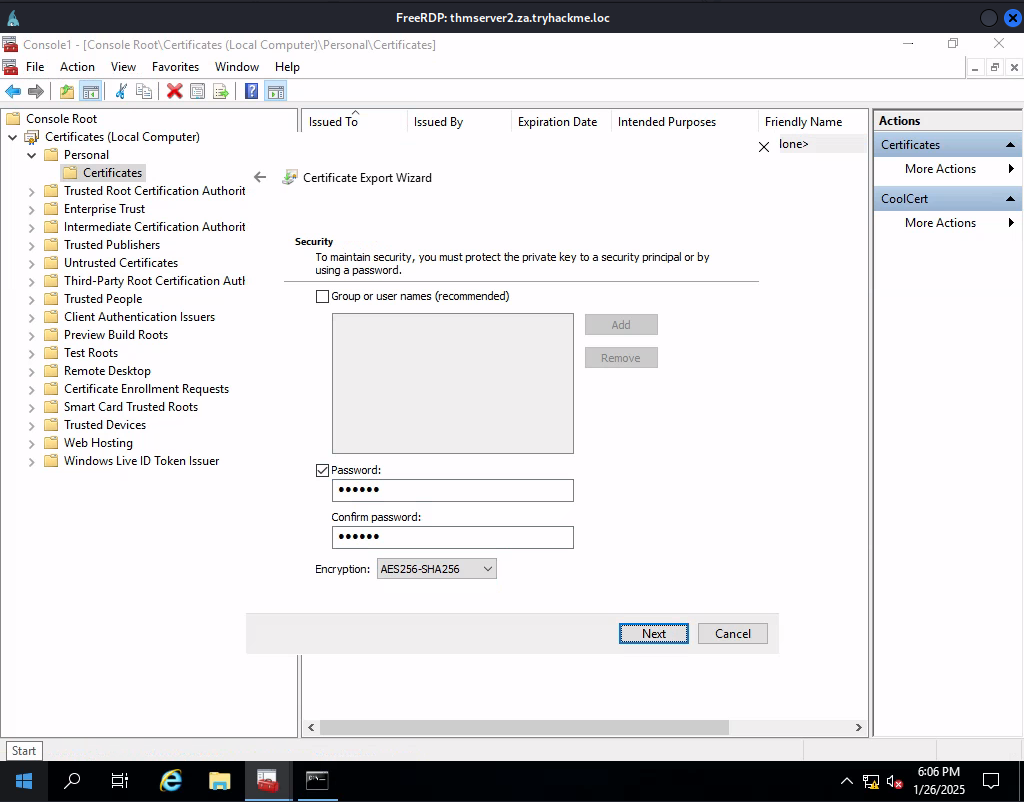This screenshot has height=802, width=1024.
Task: Expand Trusted Root Certification Authorities node
Action: click(x=31, y=191)
